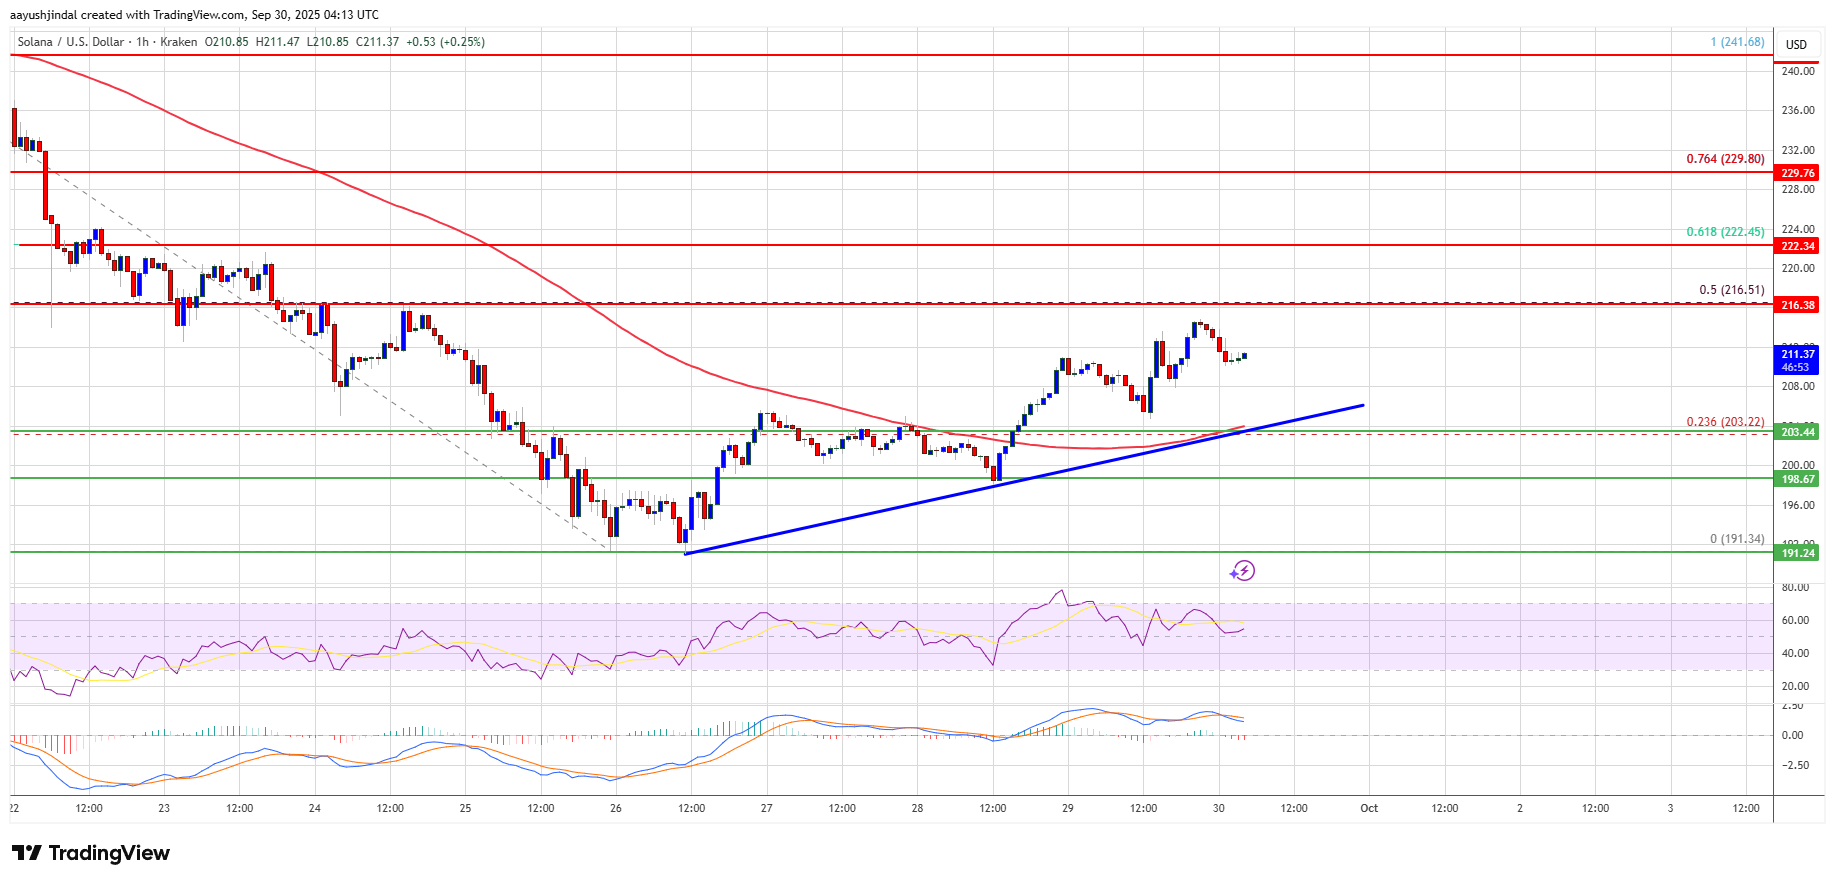Click the 0.618 (222.45) Fib label
The height and width of the screenshot is (883, 1835).
(1725, 232)
